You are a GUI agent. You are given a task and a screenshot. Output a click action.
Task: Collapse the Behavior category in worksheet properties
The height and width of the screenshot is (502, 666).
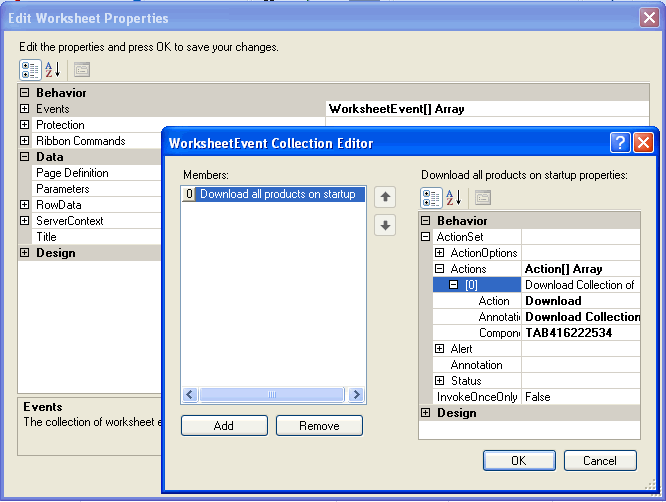click(25, 92)
